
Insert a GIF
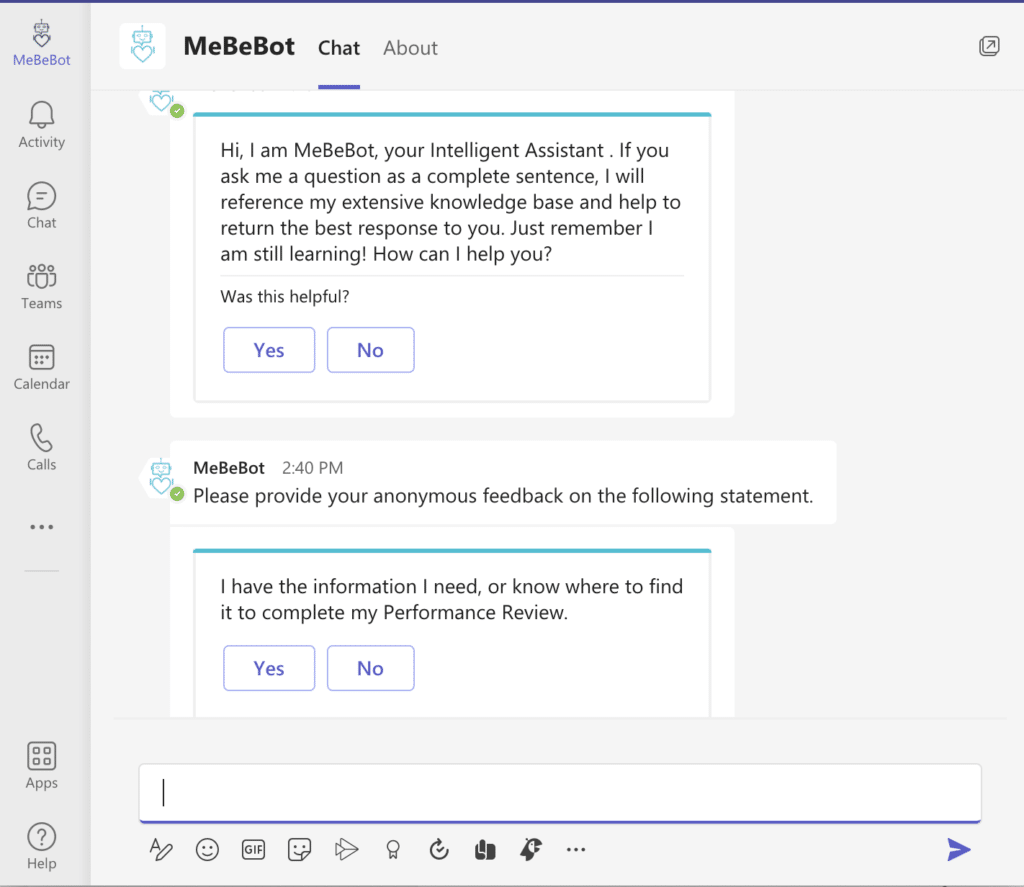253,850
